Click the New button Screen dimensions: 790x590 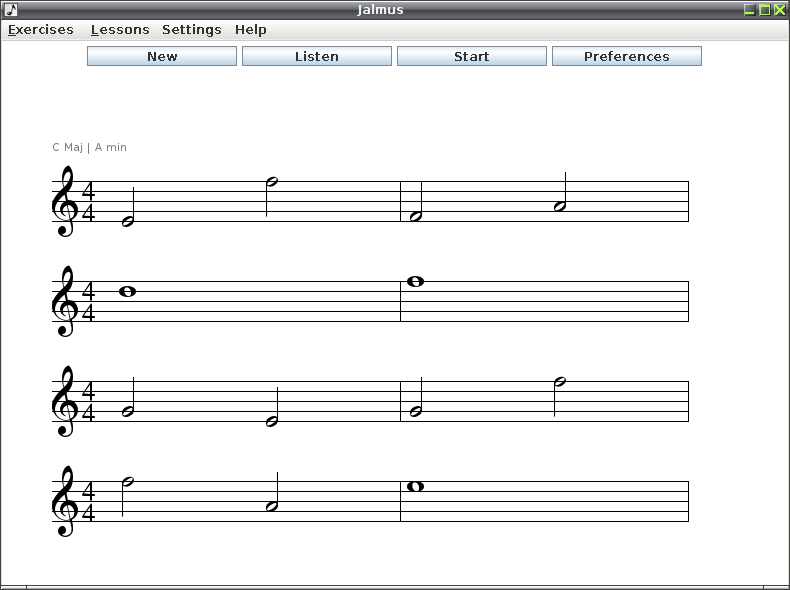(162, 56)
